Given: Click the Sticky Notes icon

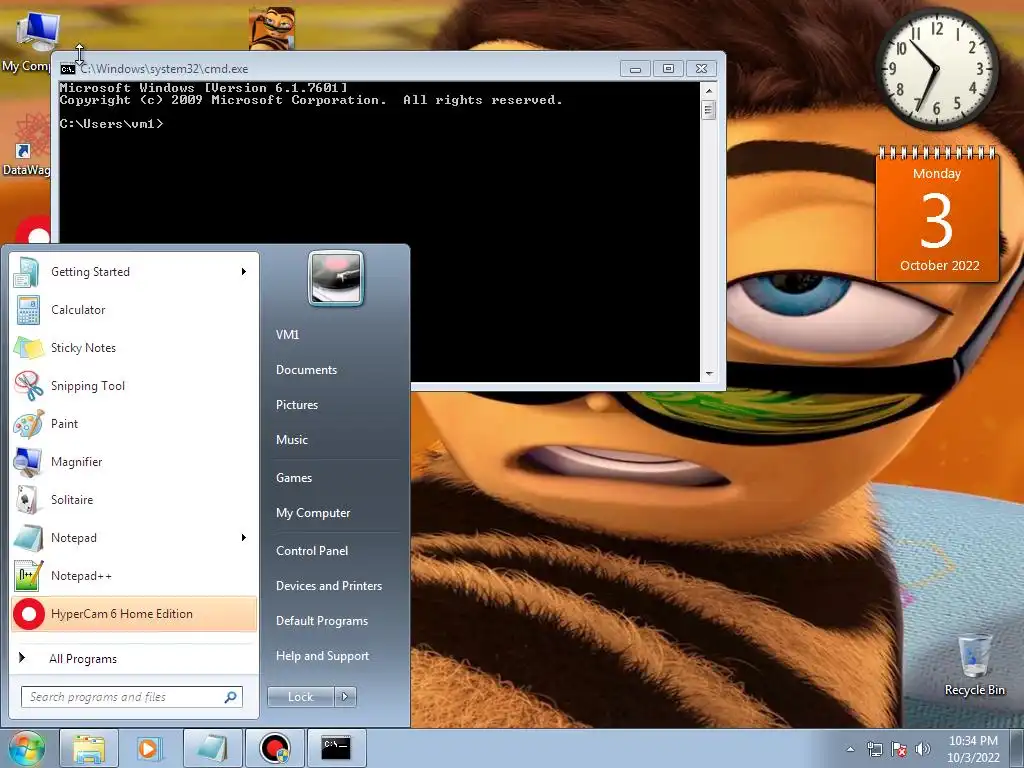Looking at the screenshot, I should pos(28,347).
